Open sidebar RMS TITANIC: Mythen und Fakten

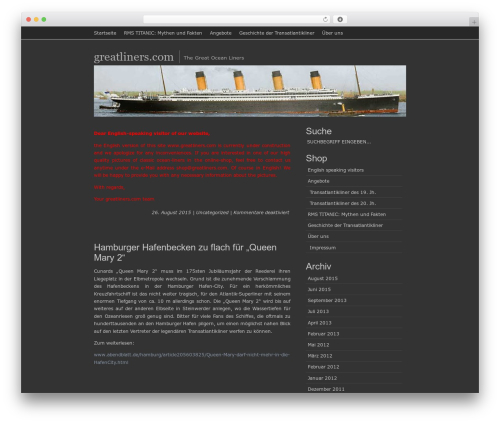coord(347,214)
